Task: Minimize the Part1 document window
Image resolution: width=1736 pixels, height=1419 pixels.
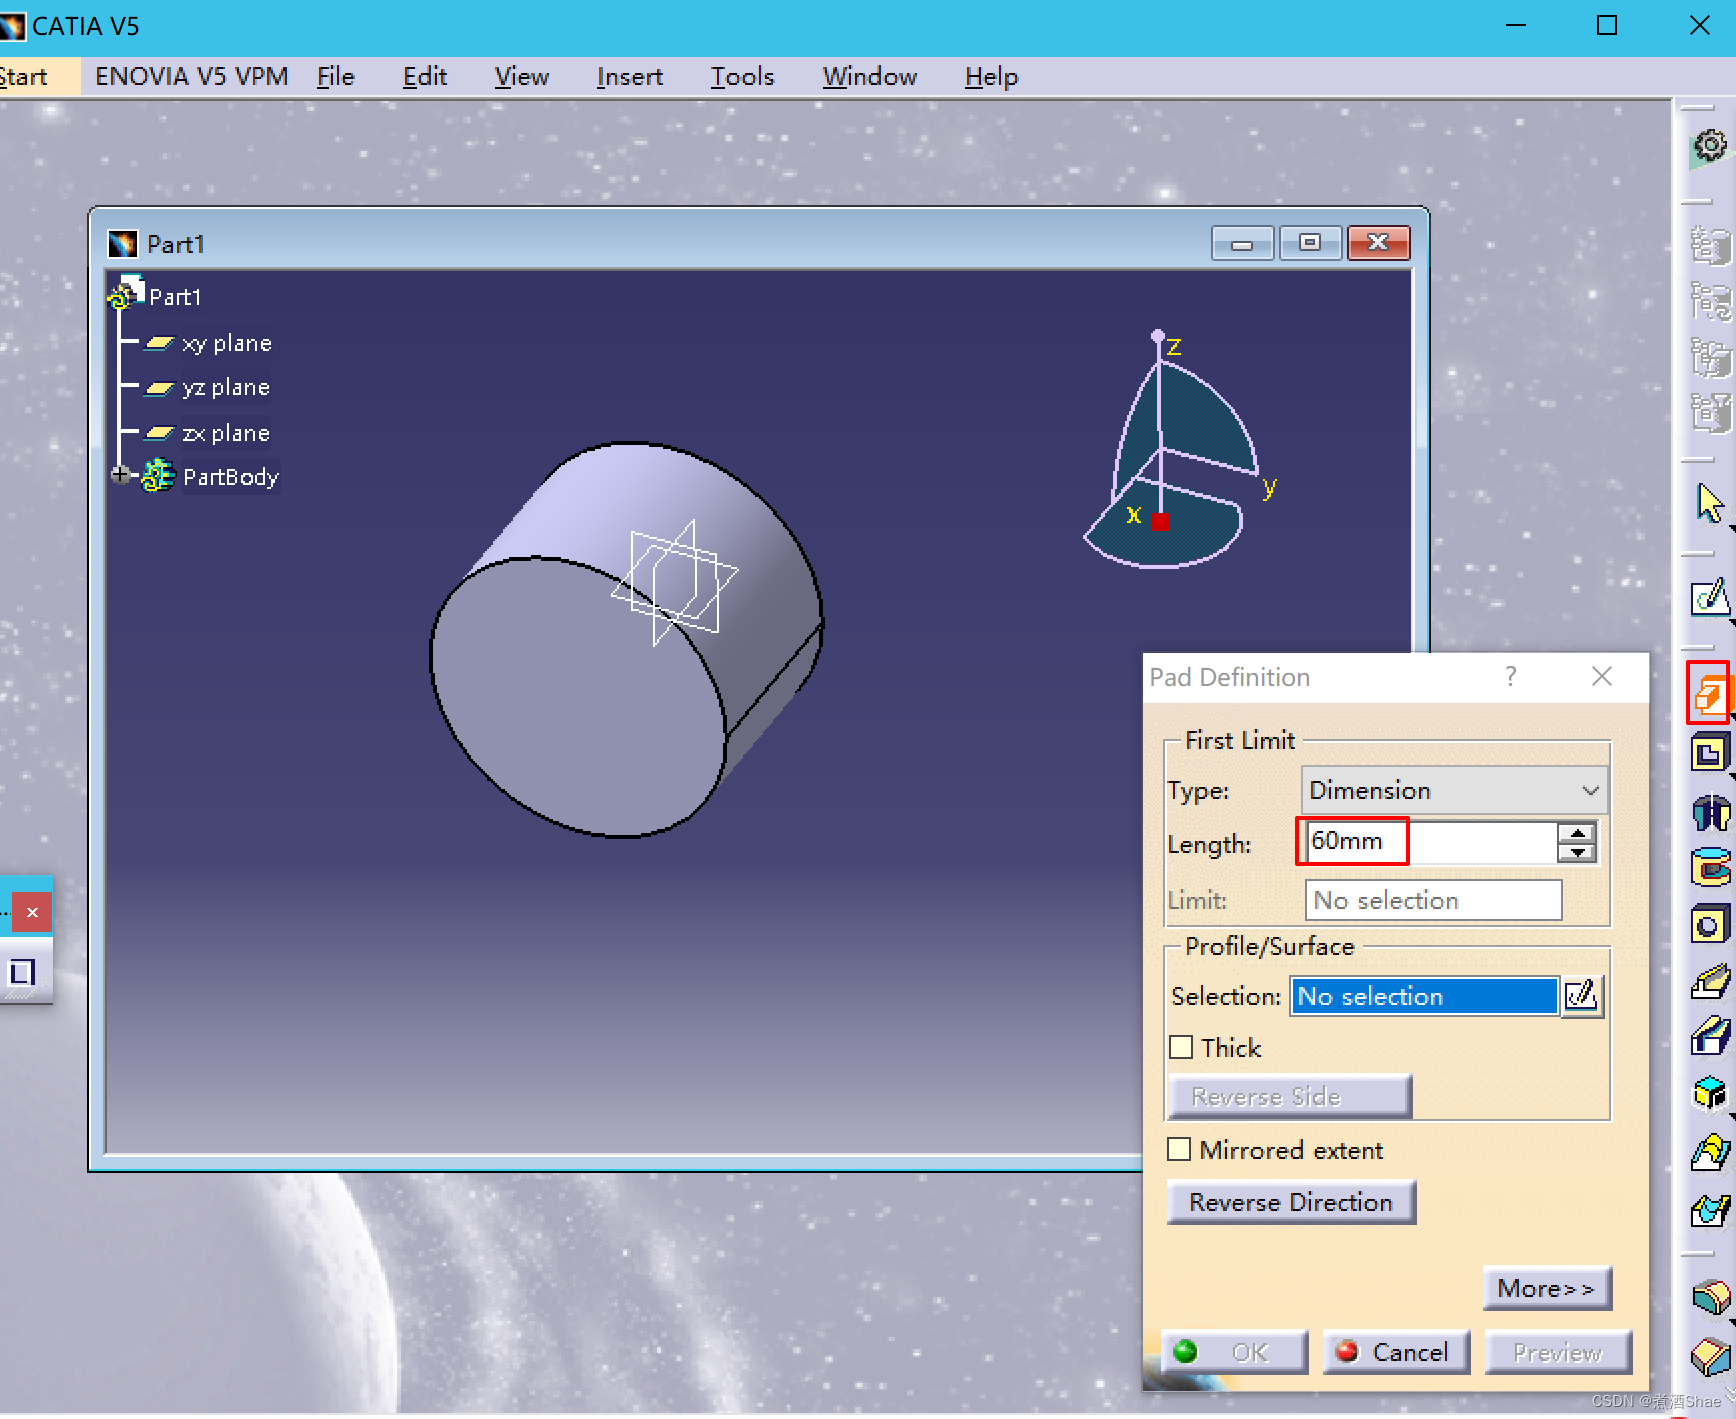Action: [1242, 243]
